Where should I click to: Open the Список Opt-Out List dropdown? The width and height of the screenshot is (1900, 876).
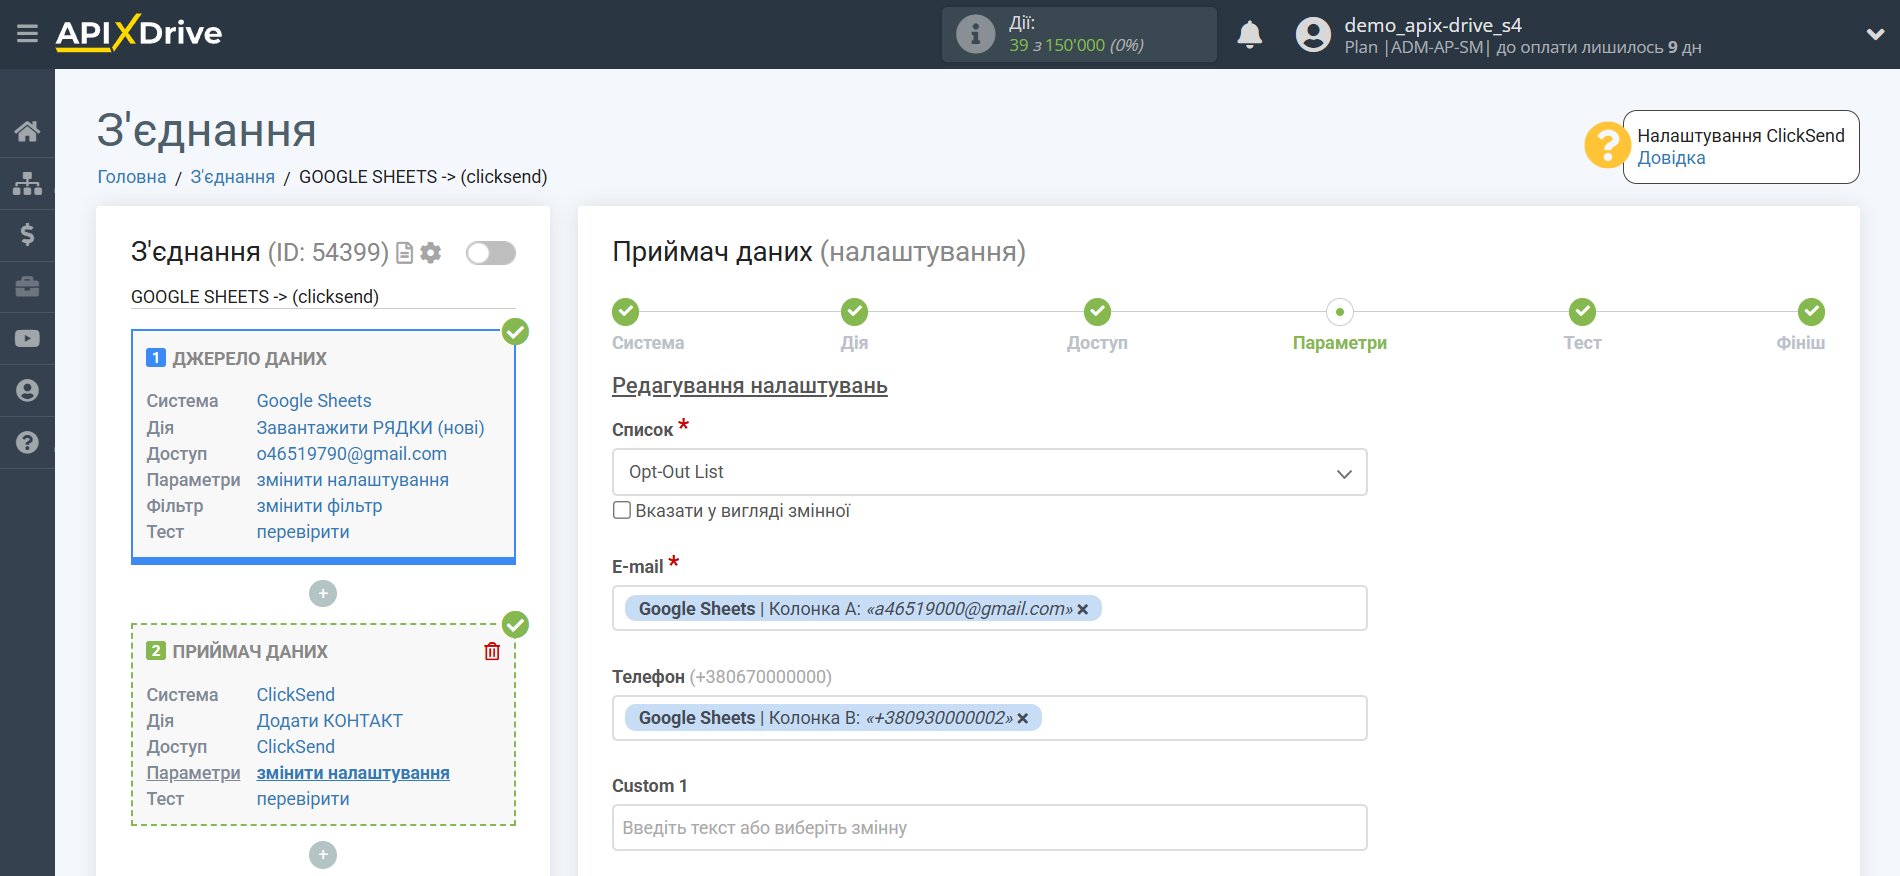989,472
